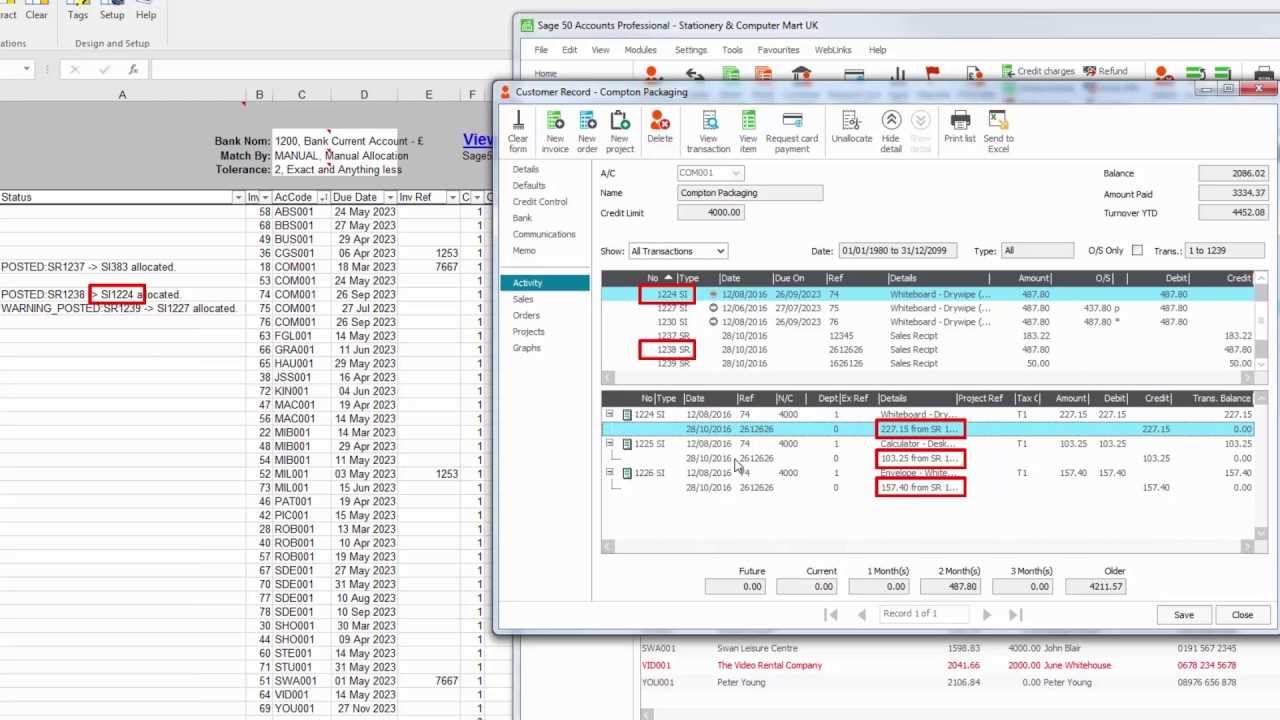Image resolution: width=1280 pixels, height=720 pixels.
Task: Open the Inv Ref column filter dropdown
Action: coord(452,197)
